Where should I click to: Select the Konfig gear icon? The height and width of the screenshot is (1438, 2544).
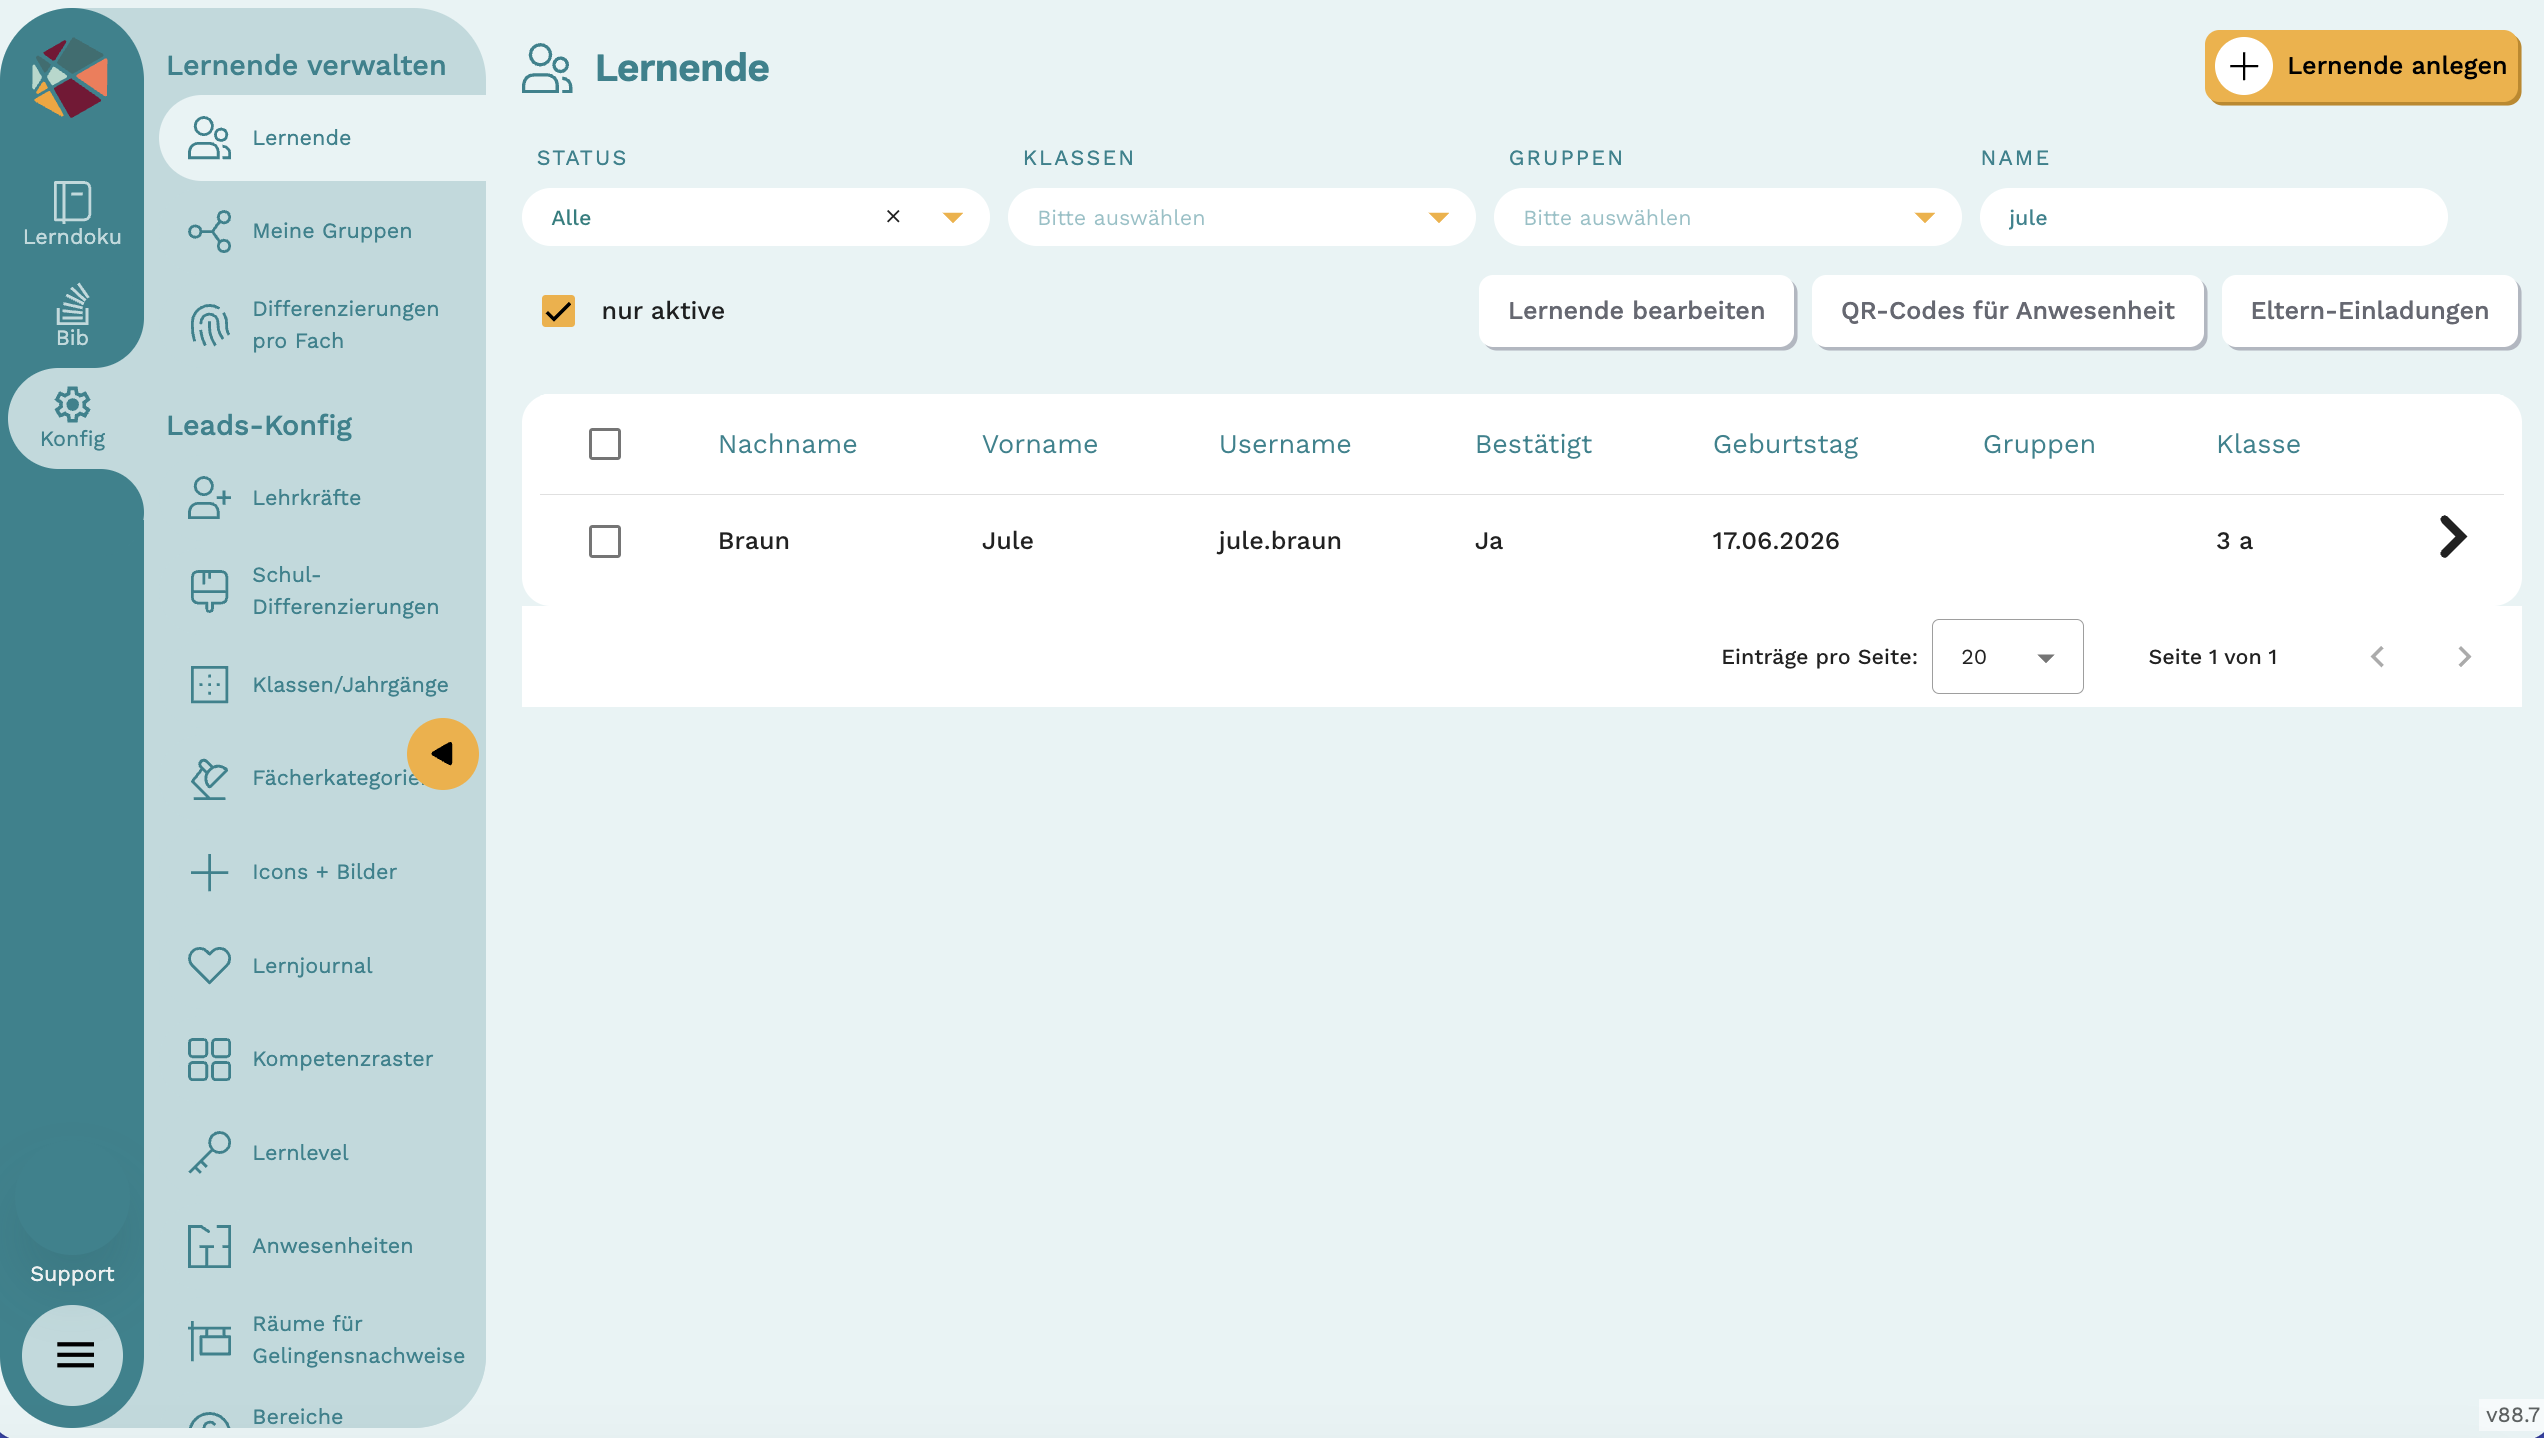pos(72,405)
